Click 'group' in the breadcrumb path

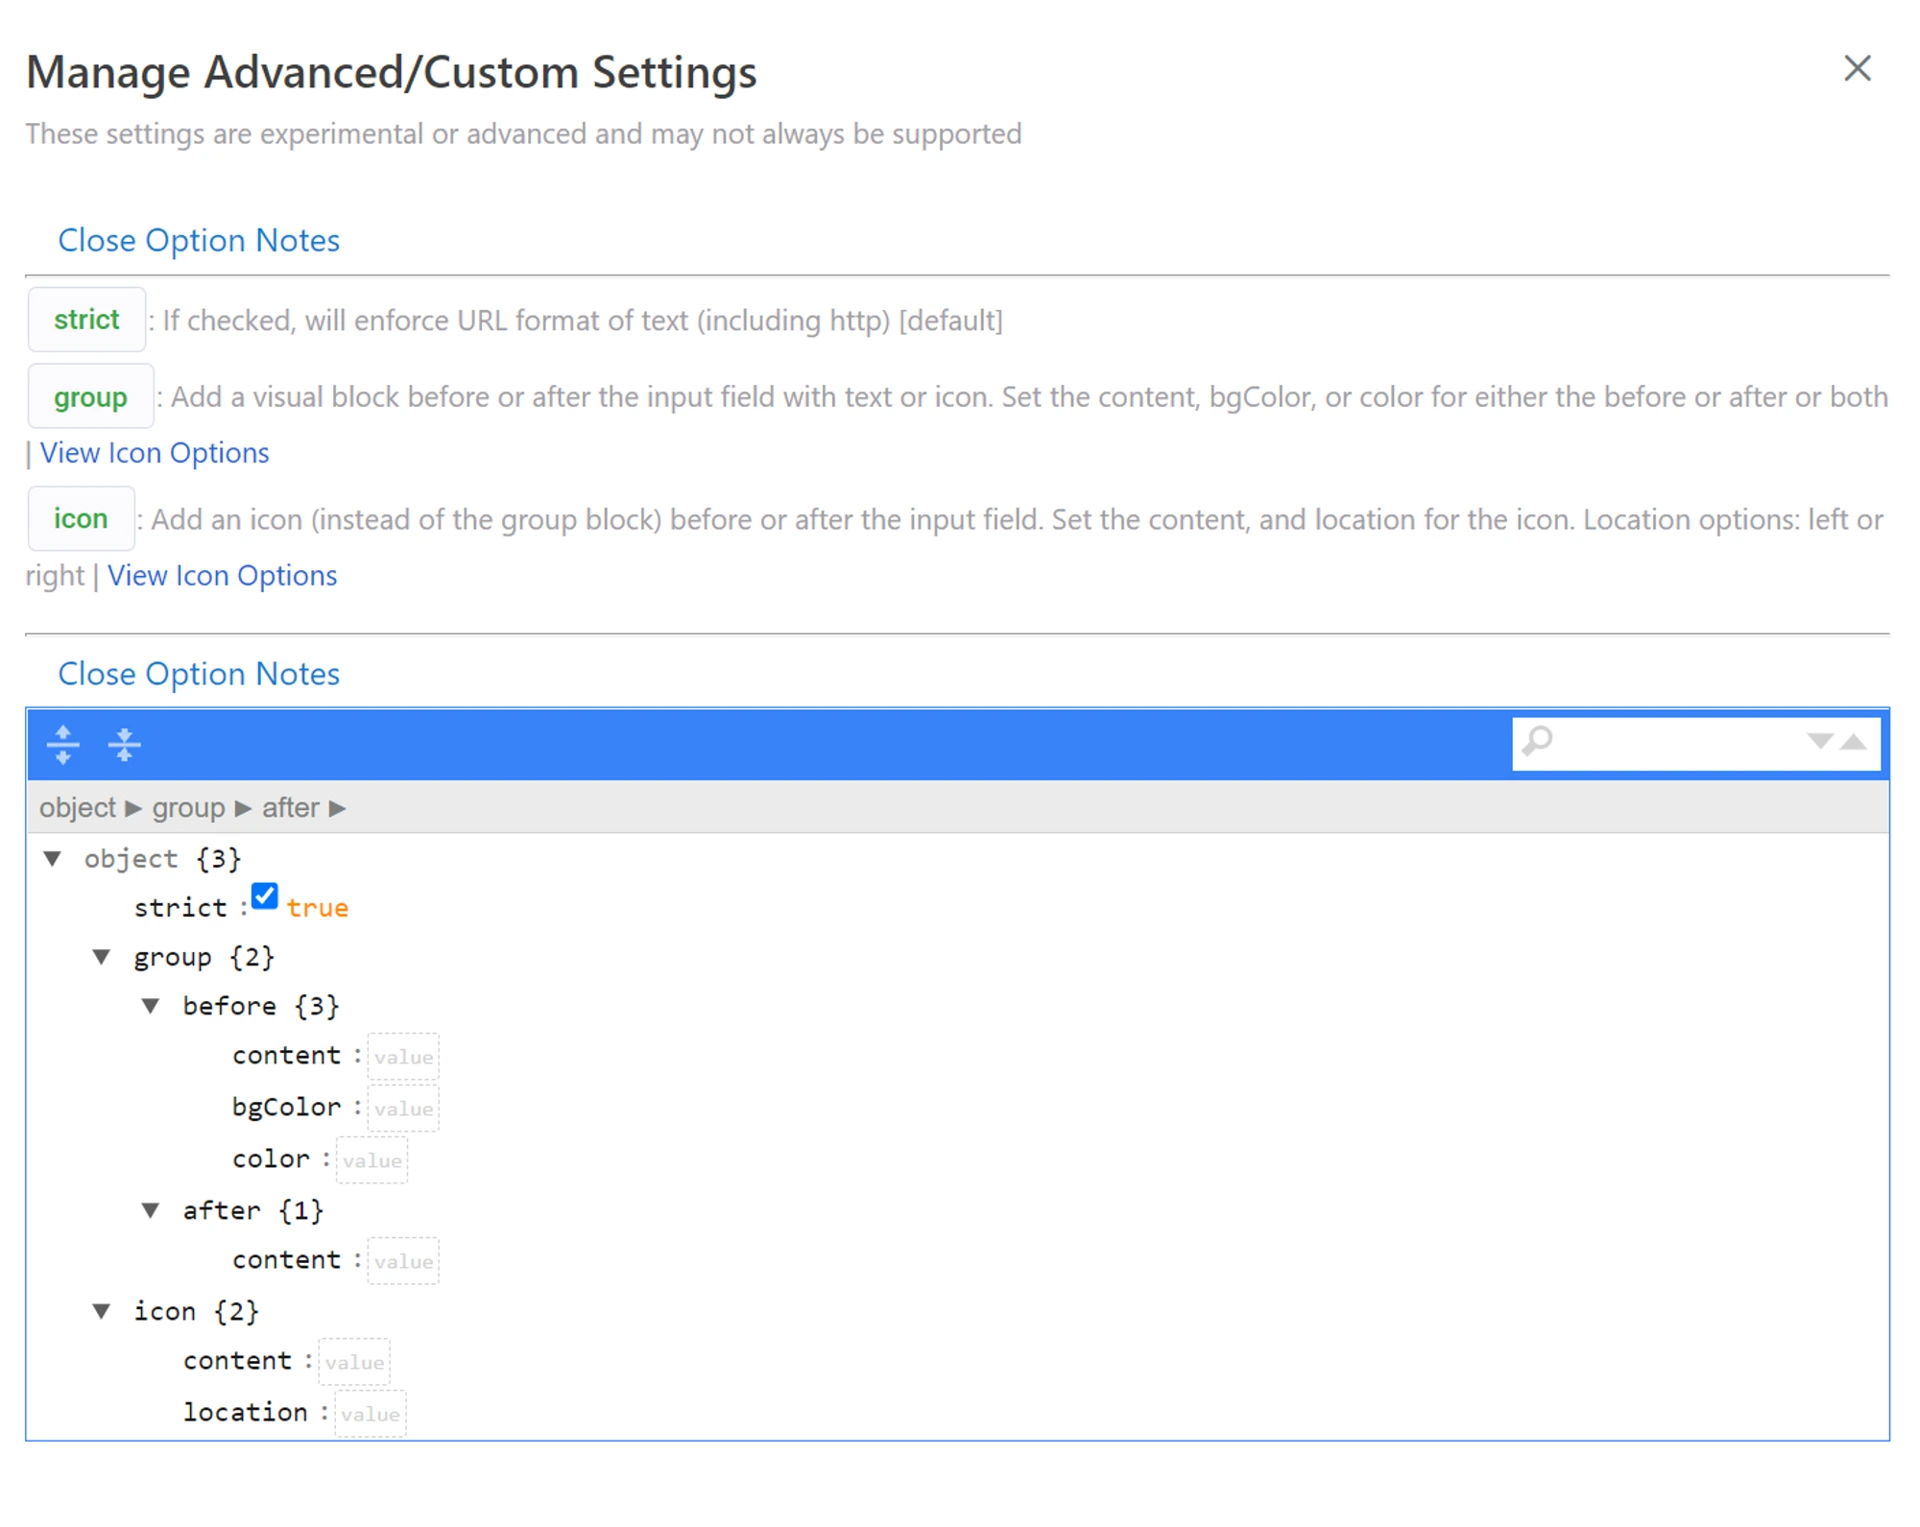188,808
